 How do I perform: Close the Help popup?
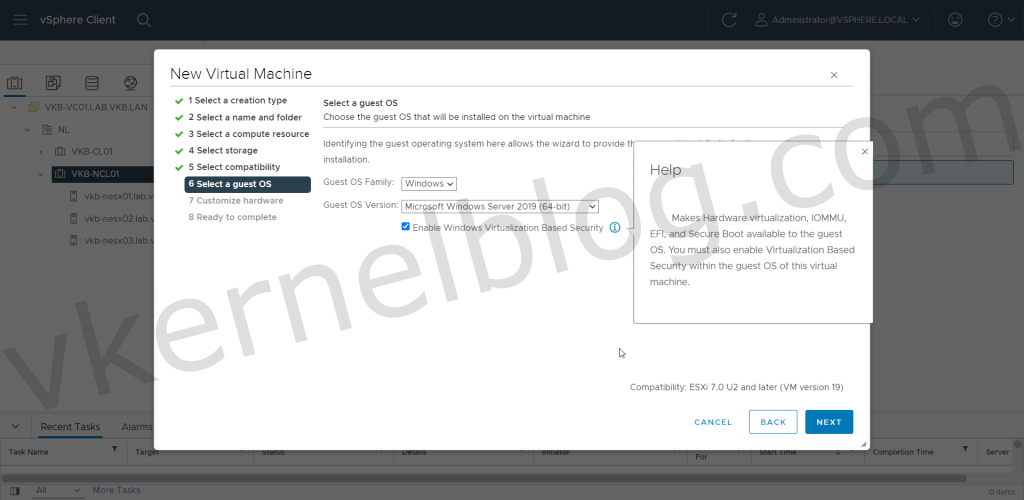tap(865, 151)
